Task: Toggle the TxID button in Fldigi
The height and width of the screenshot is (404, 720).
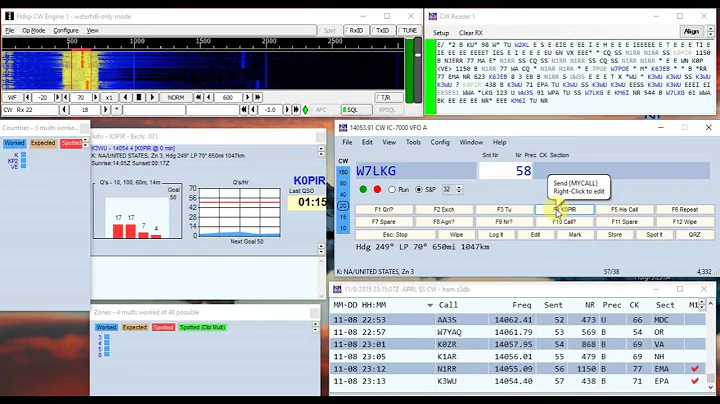Action: tap(382, 30)
